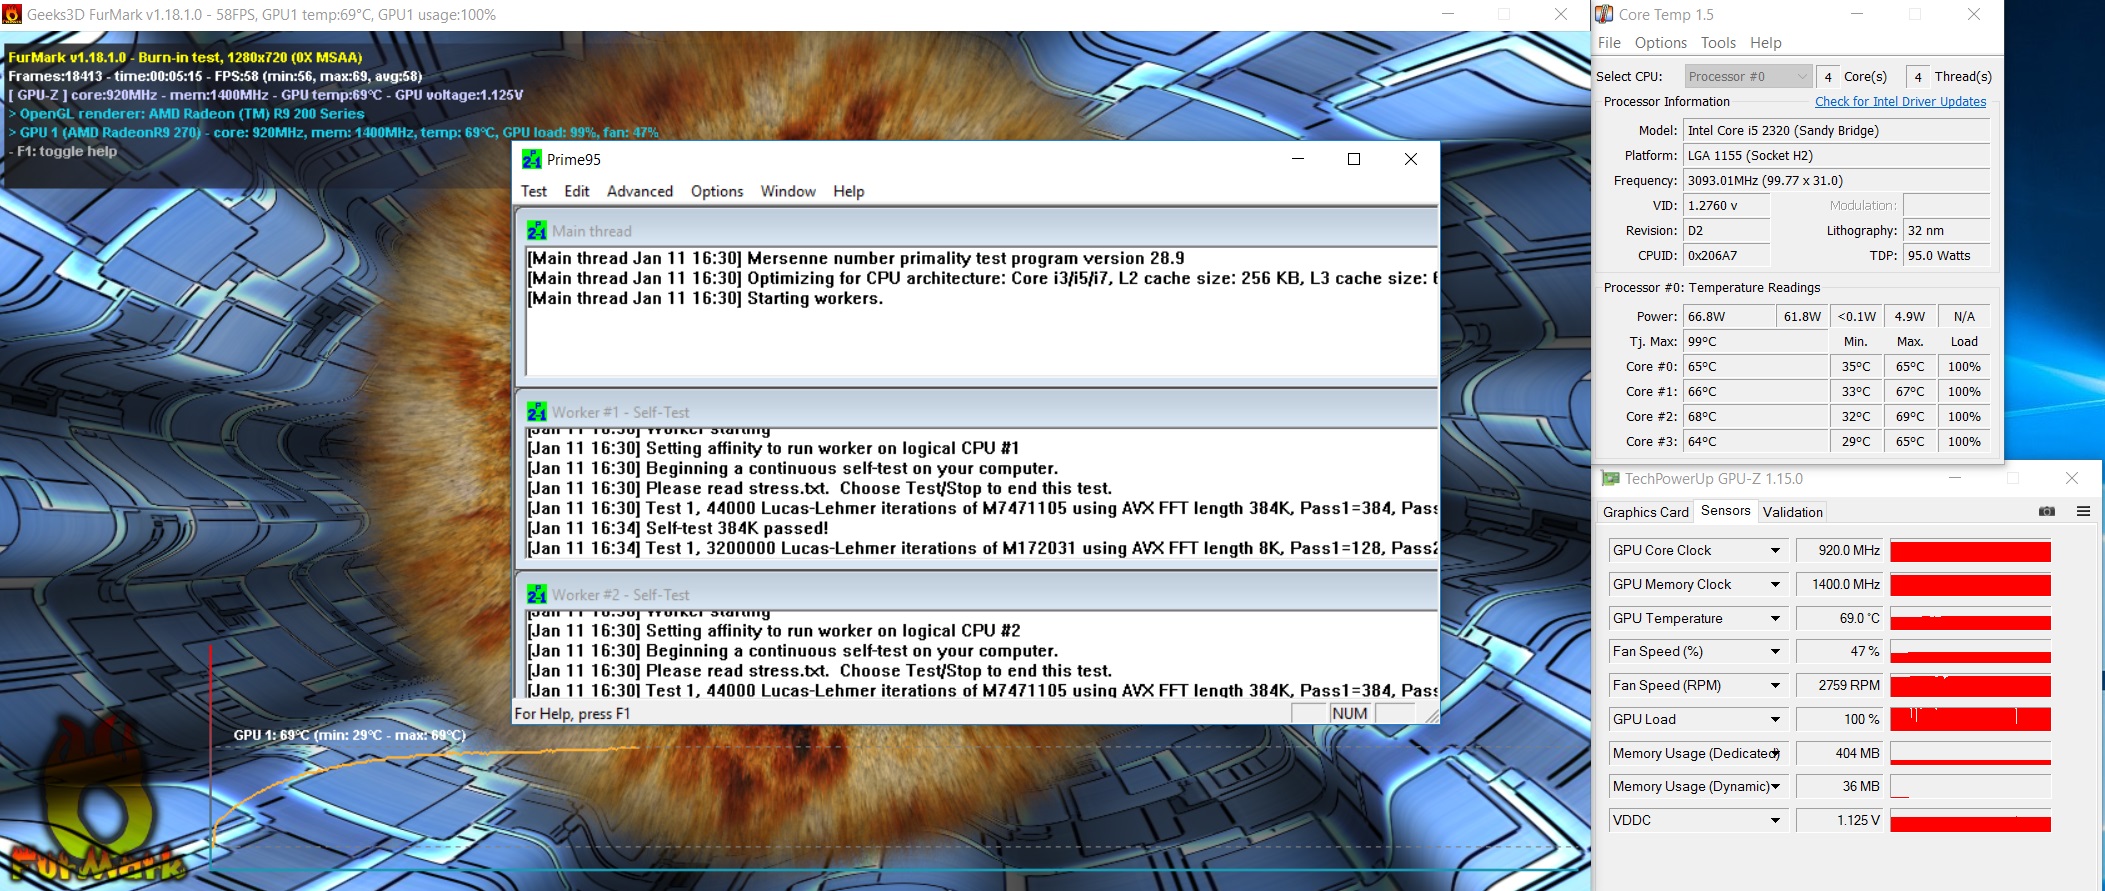Switch to the Validation tab in GPU-Z
Screen dimensions: 2105x891
1793,512
